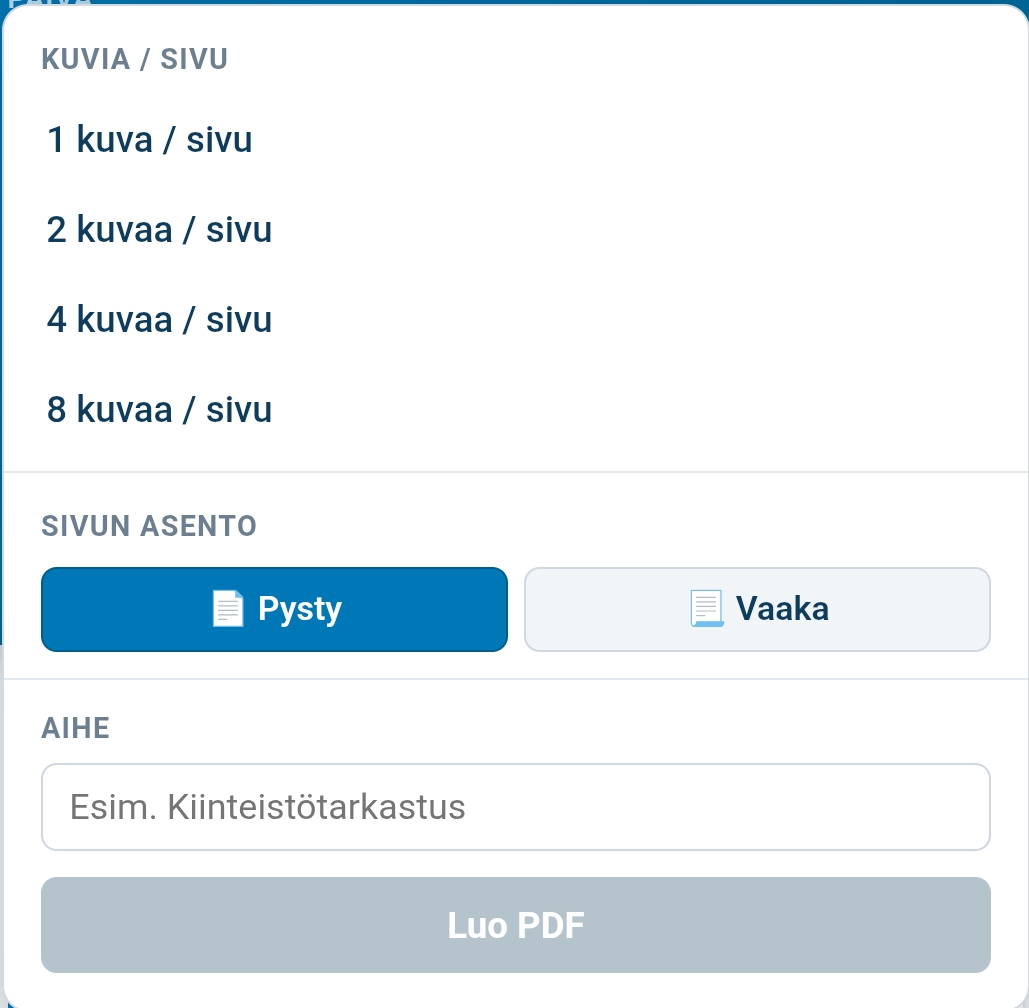1029x1008 pixels.
Task: Keep orientation set to Pysty
Action: click(274, 609)
